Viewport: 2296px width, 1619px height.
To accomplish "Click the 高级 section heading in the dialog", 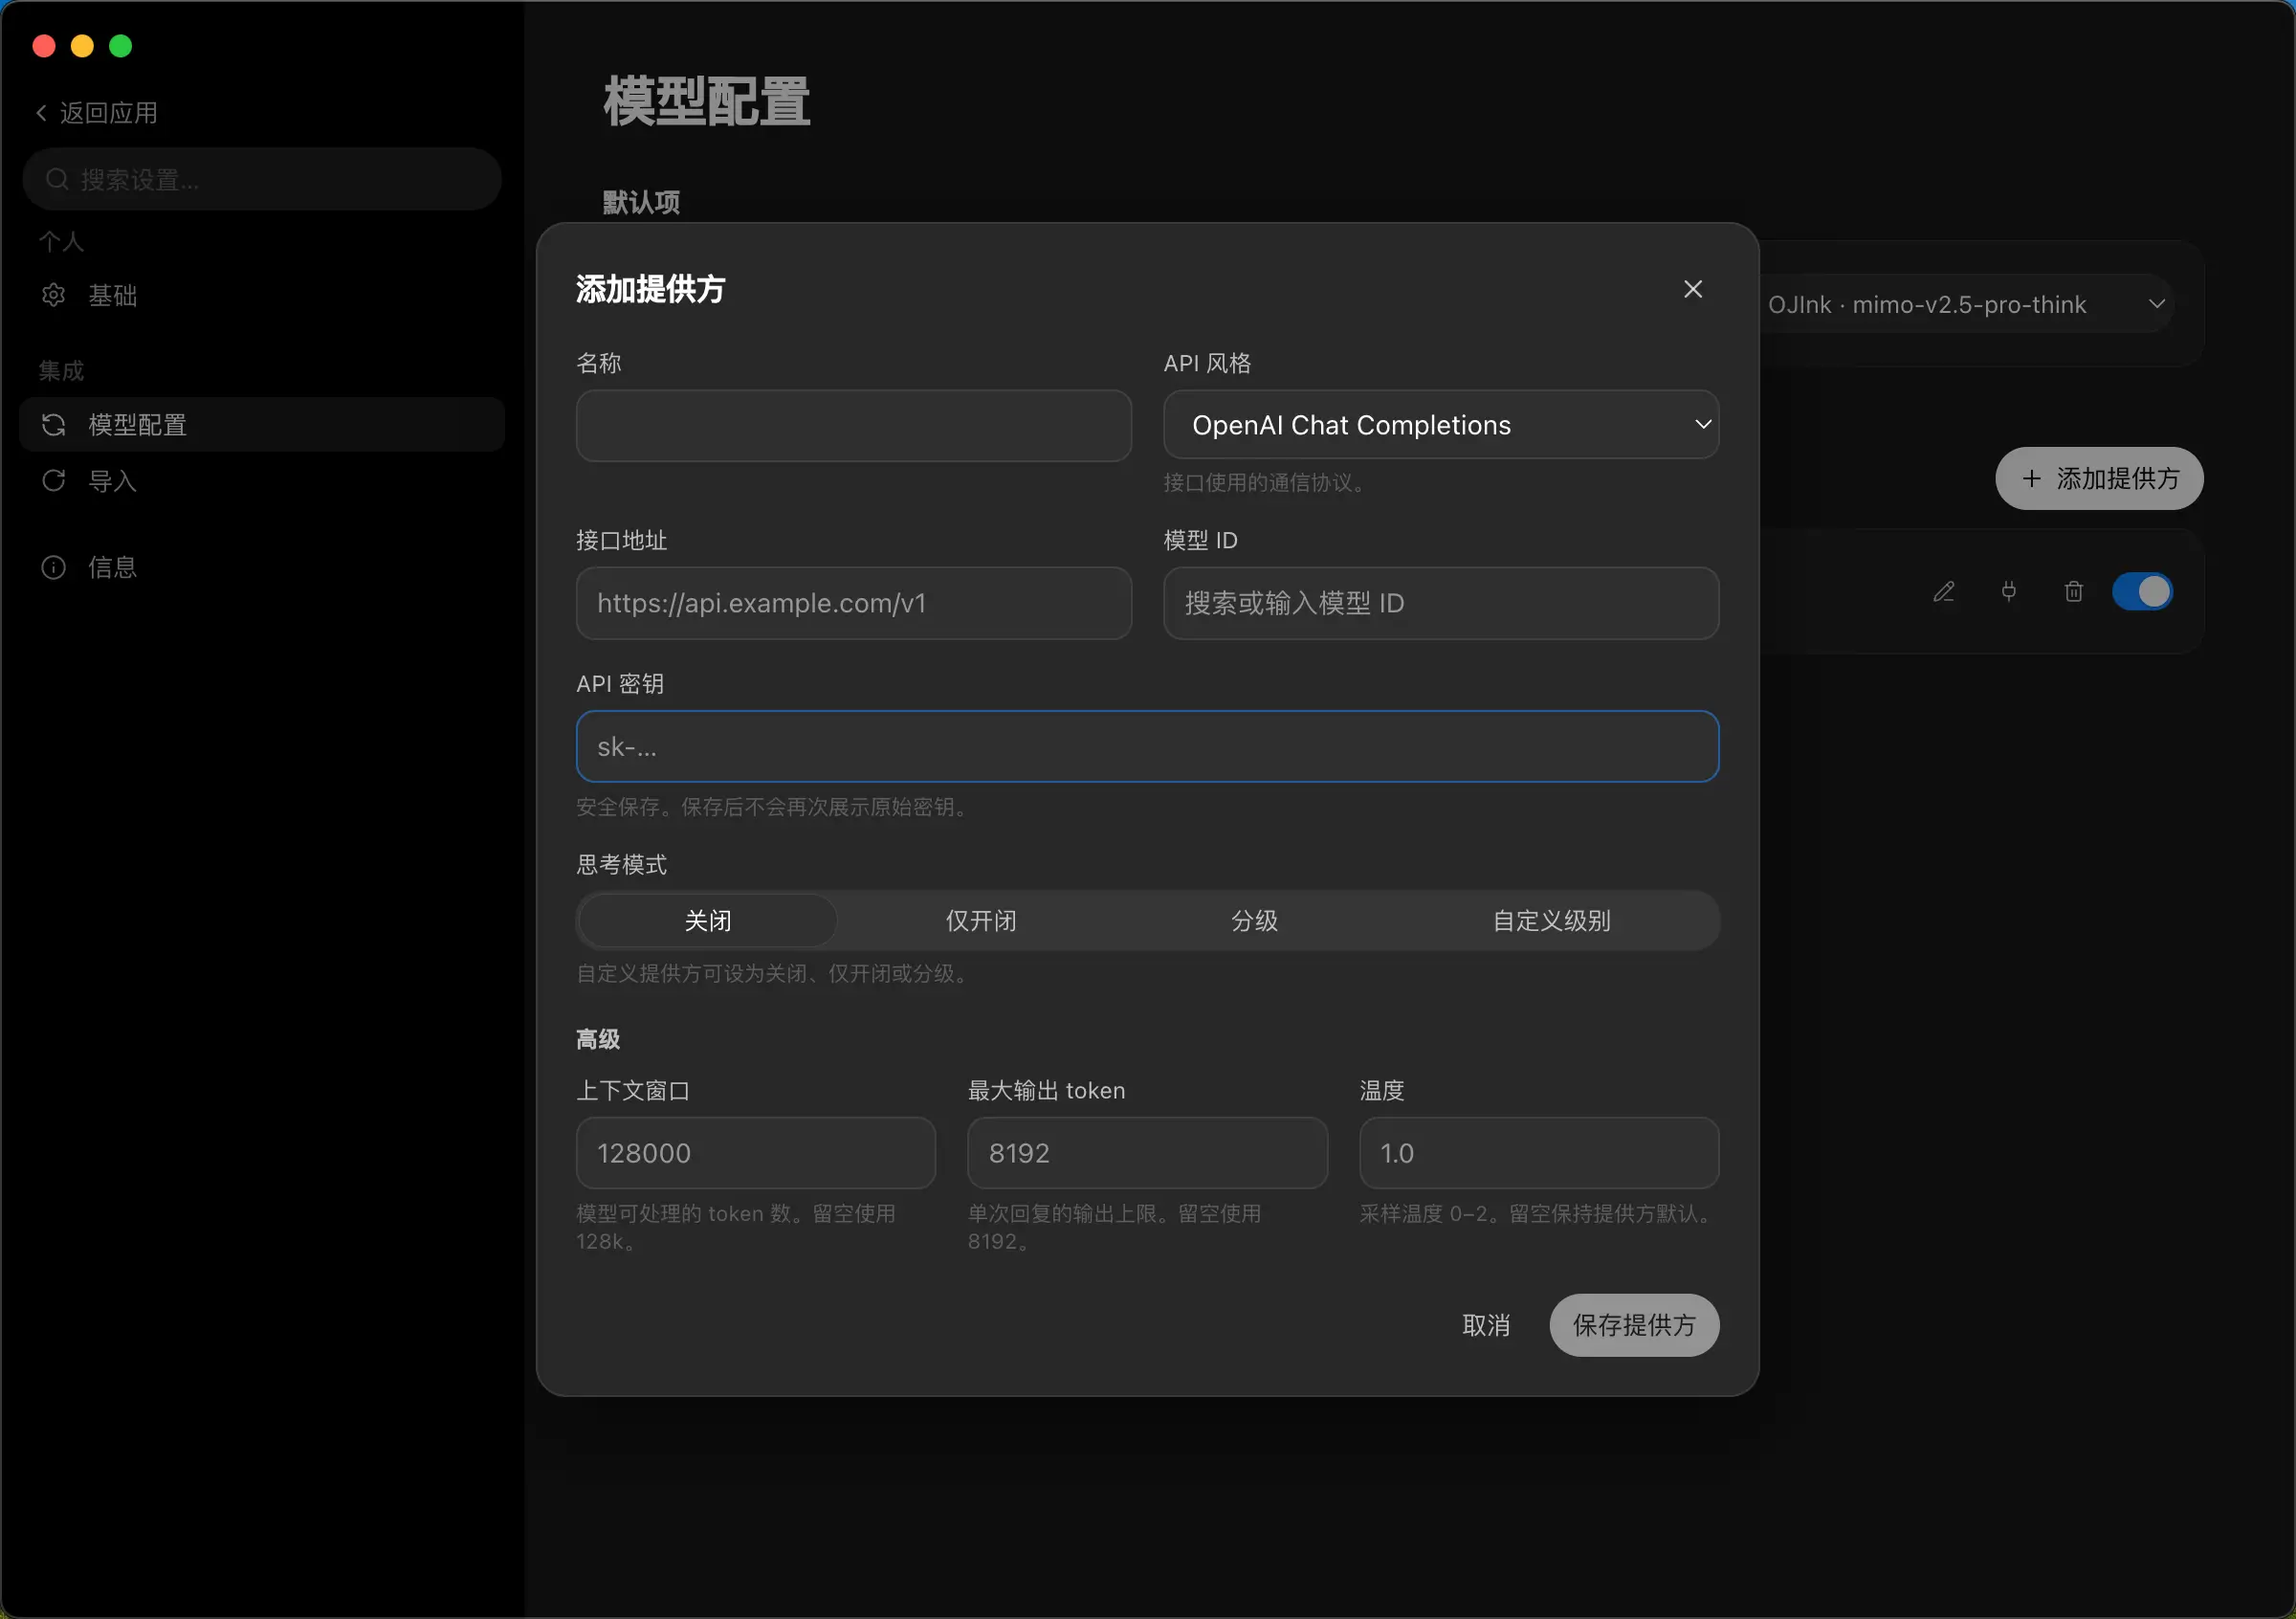I will pos(598,1039).
